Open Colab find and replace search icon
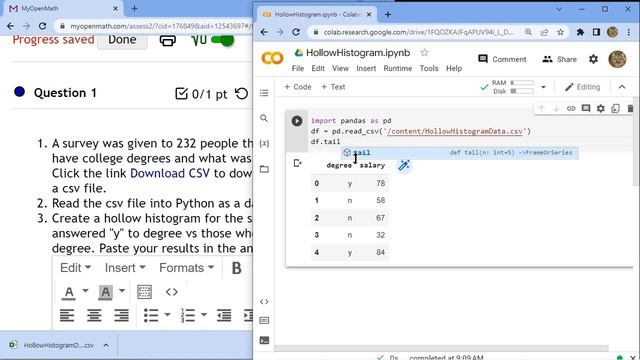Viewport: 640px width, 360px height. 264,118
